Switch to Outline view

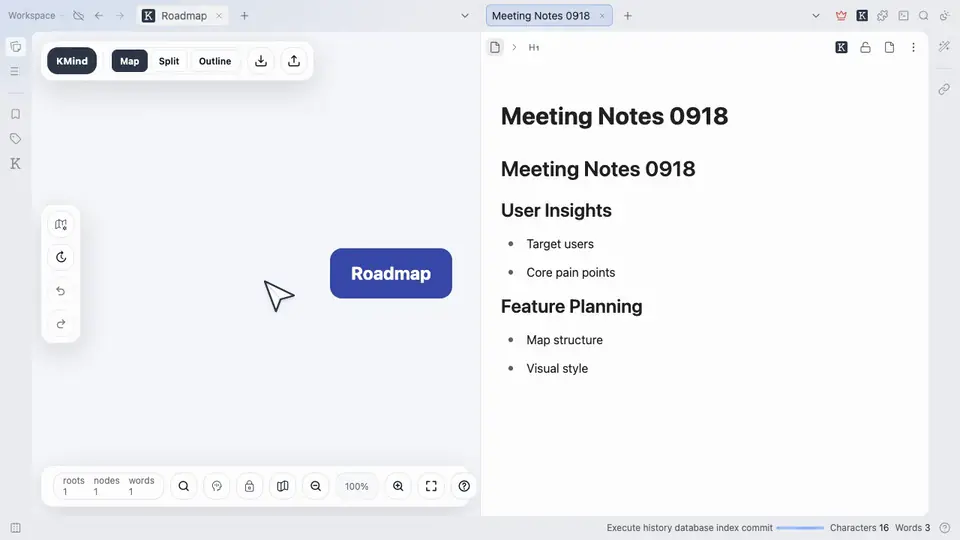pyautogui.click(x=215, y=61)
